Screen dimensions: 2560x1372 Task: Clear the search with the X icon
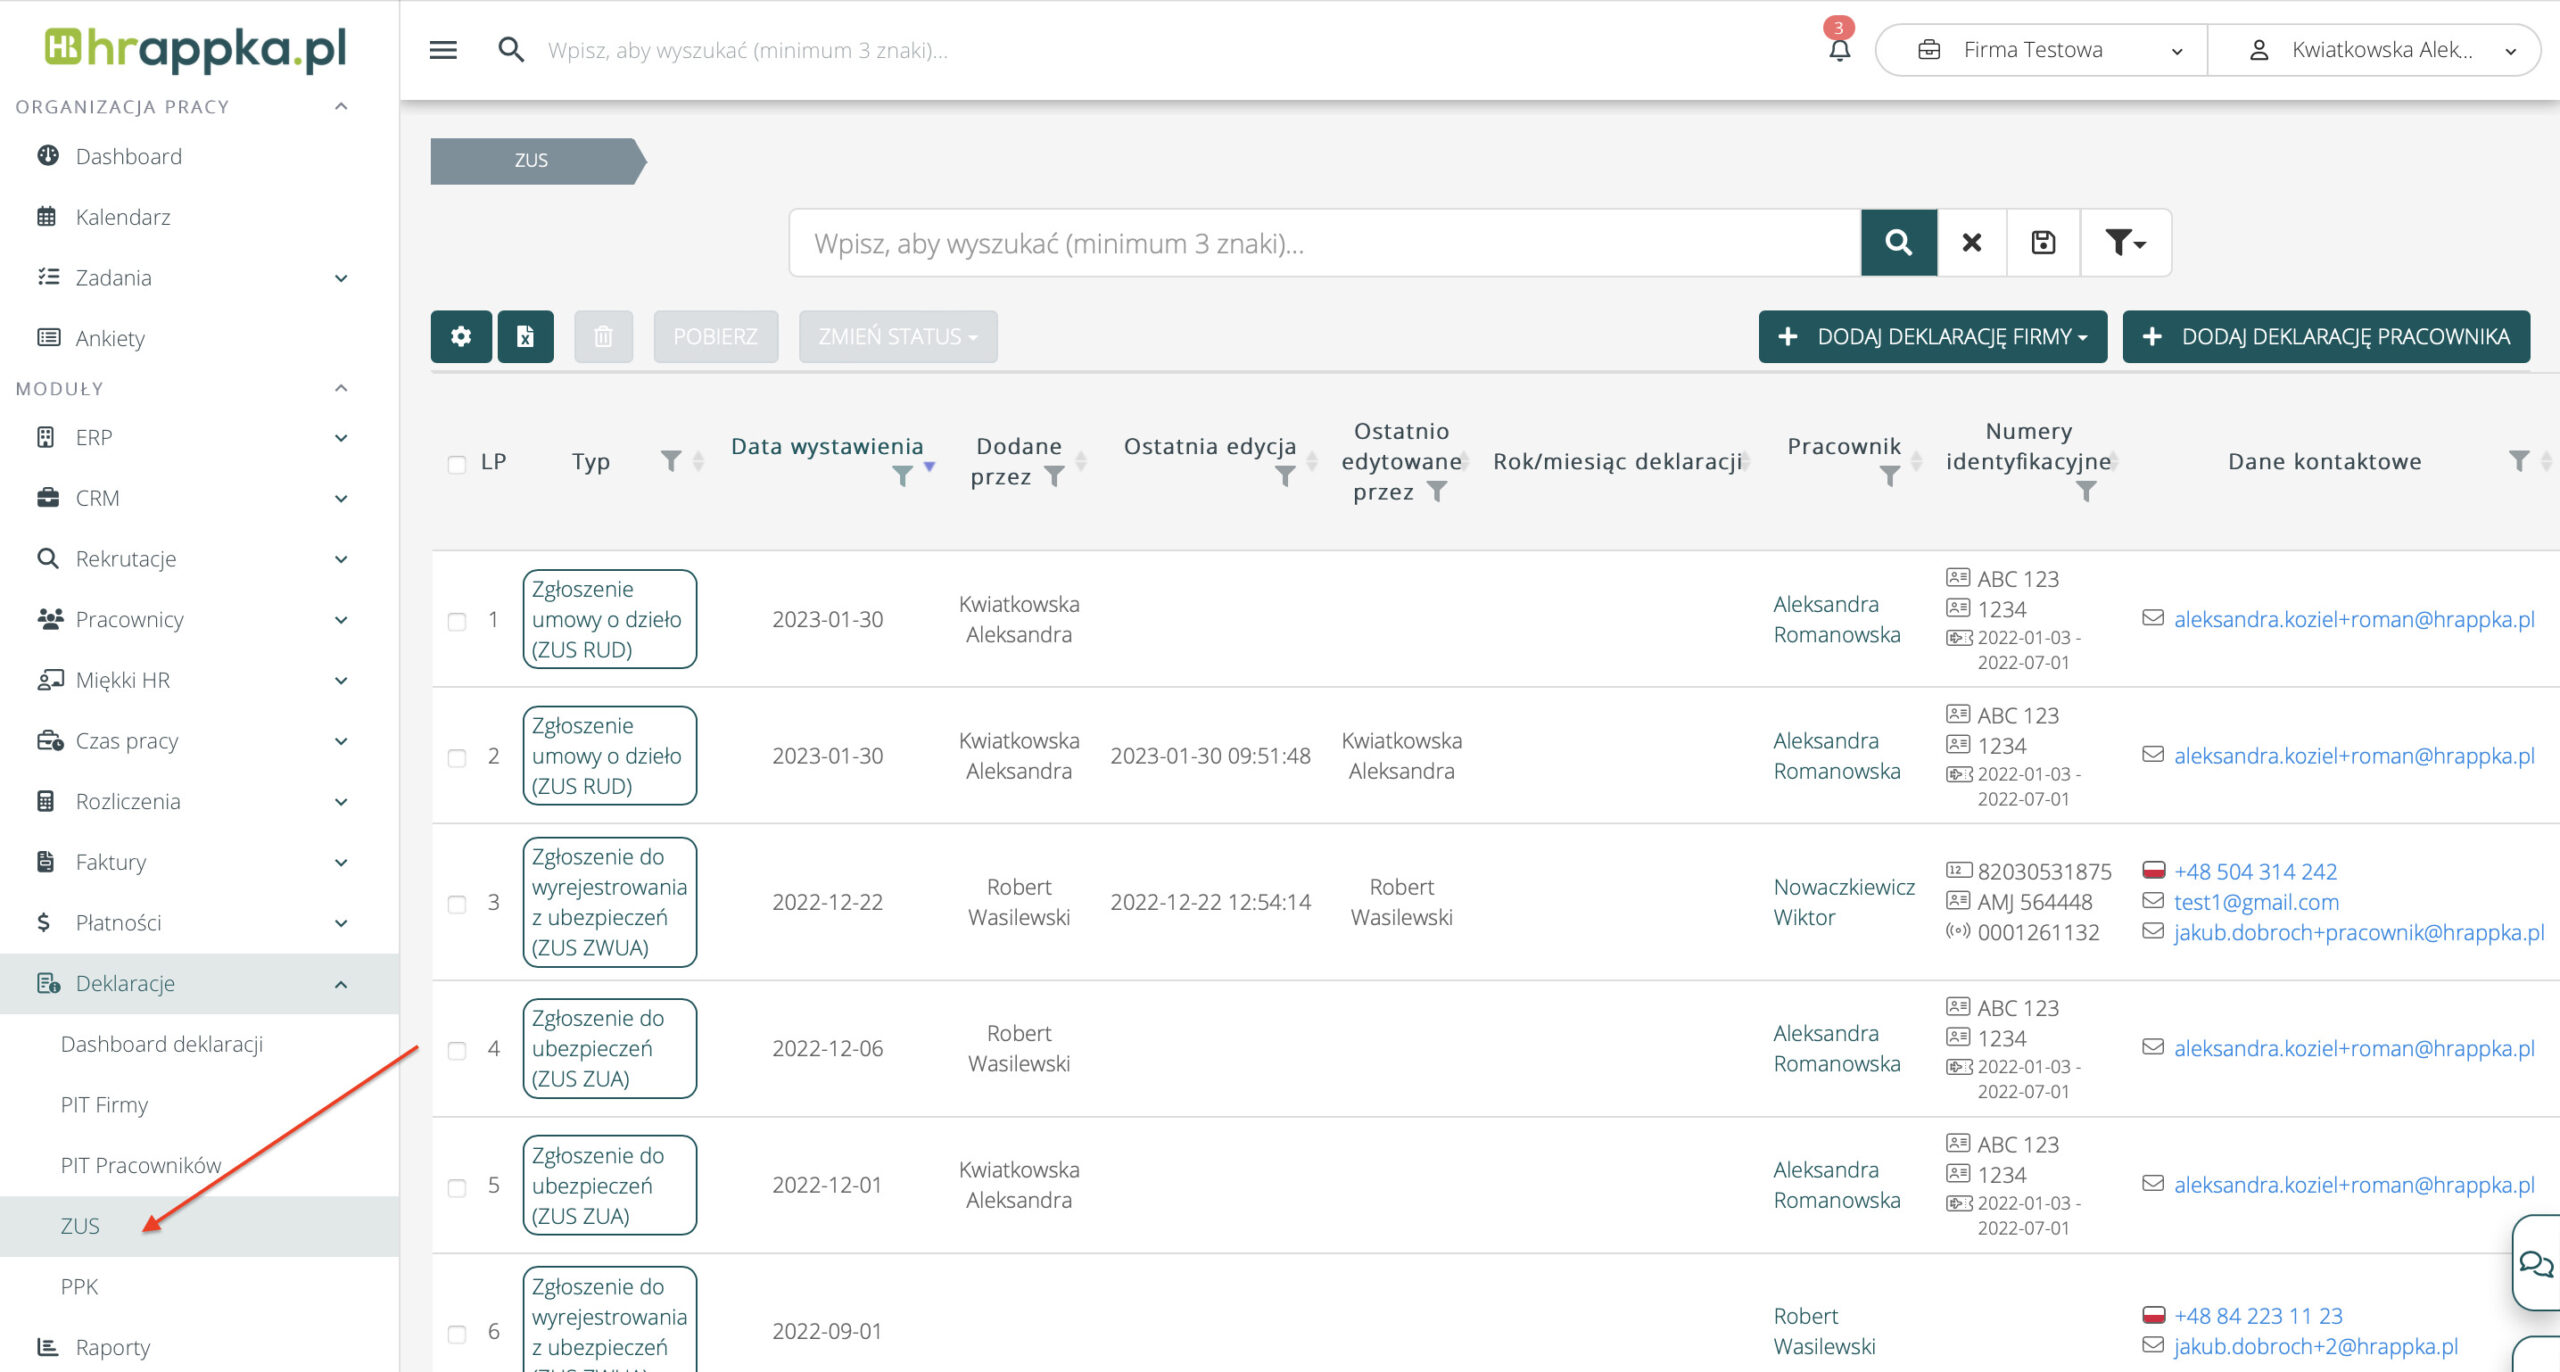[x=1971, y=243]
